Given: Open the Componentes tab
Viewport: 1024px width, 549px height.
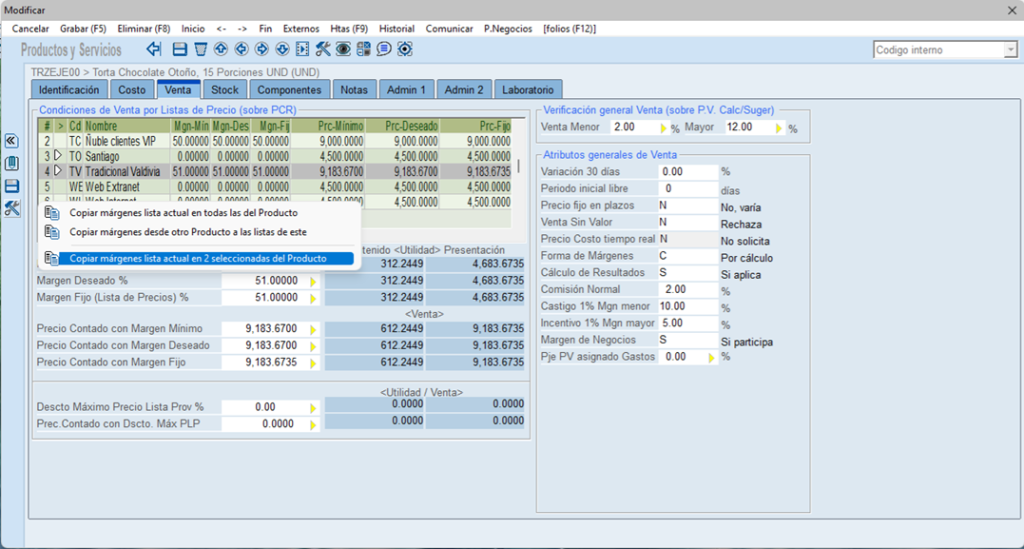Looking at the screenshot, I should click(x=289, y=90).
